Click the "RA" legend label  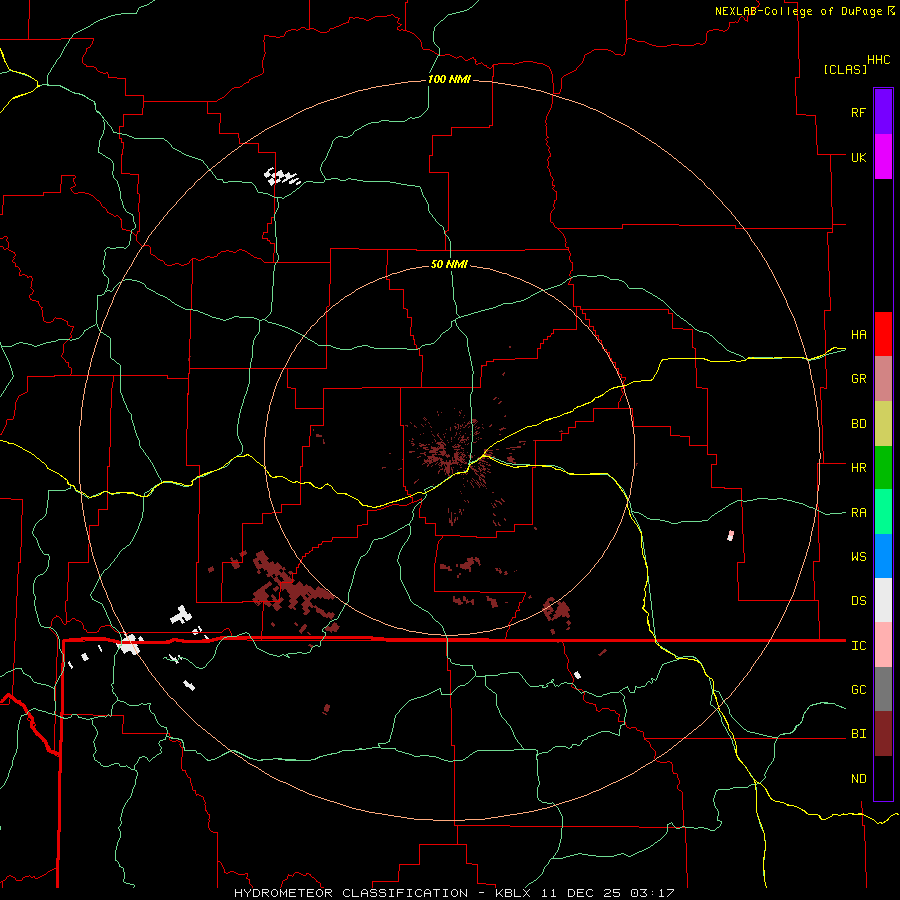tap(859, 513)
